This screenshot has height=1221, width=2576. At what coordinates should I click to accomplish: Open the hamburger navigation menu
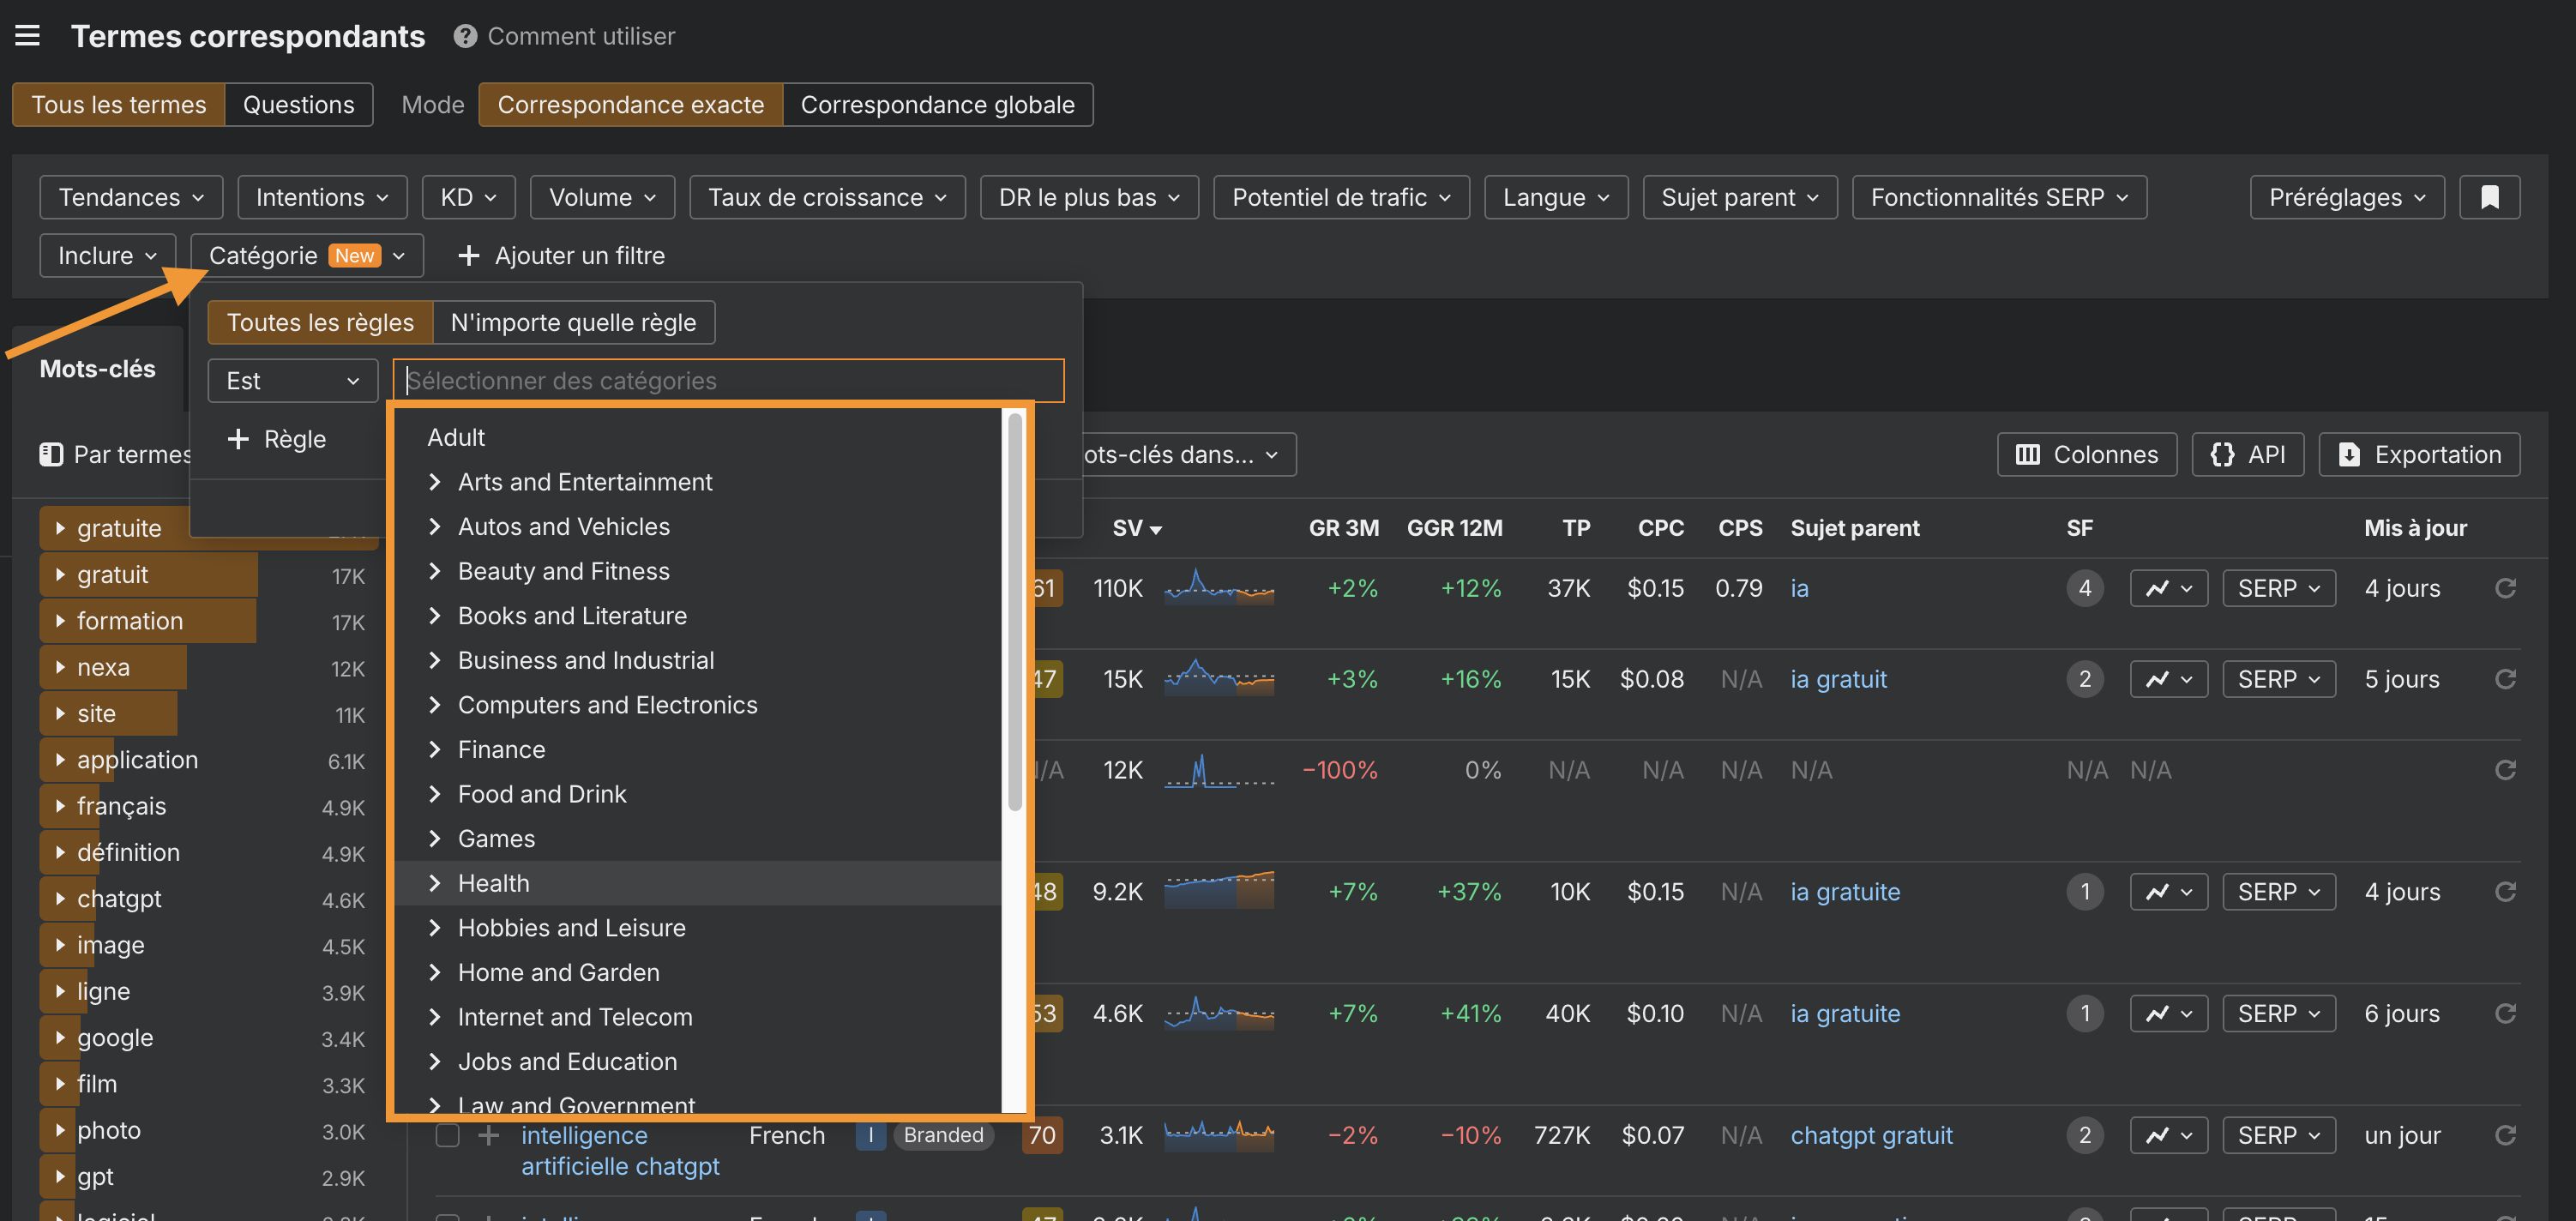click(27, 35)
